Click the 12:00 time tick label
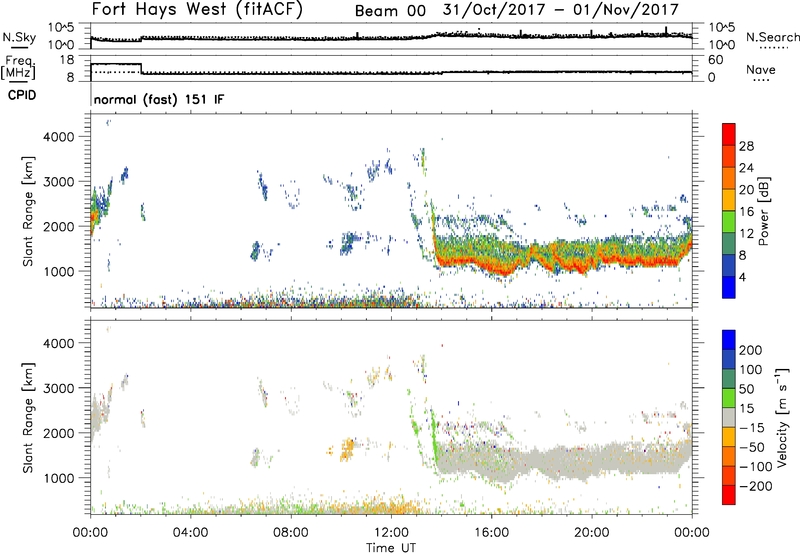Image resolution: width=800 pixels, height=554 pixels. 391,533
